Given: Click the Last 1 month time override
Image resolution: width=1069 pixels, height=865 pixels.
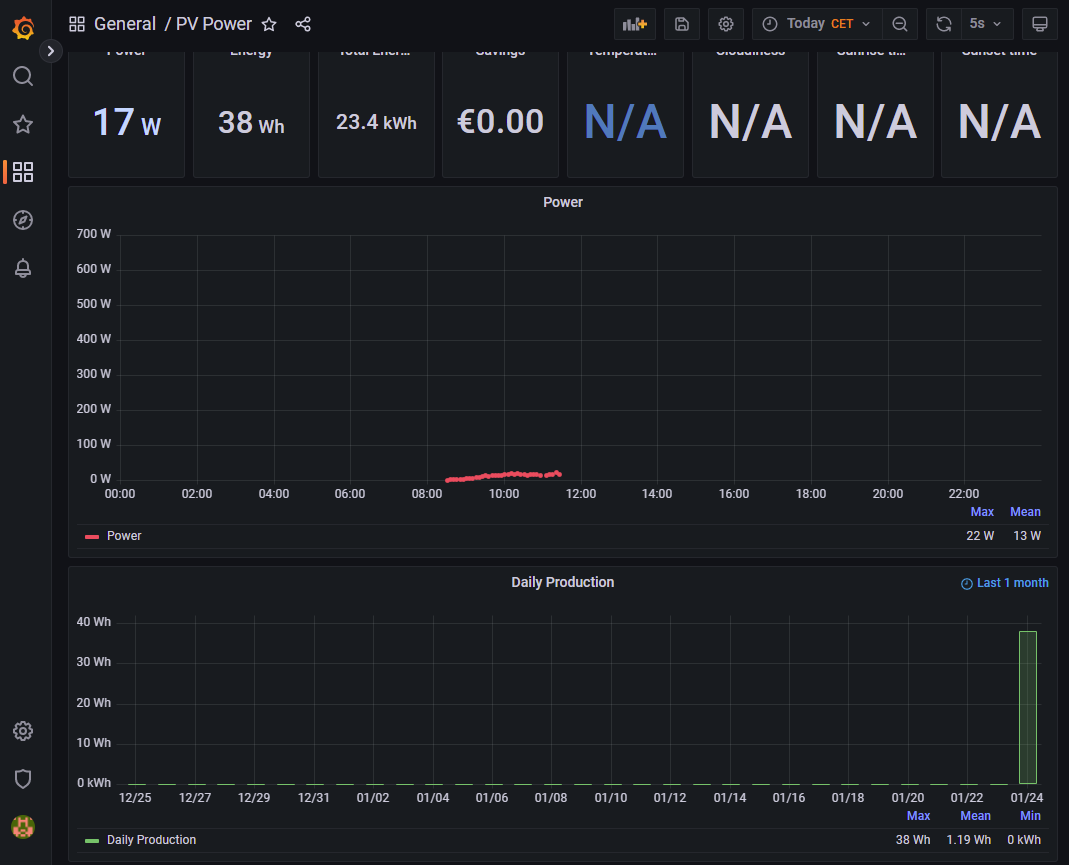Looking at the screenshot, I should pyautogui.click(x=1005, y=583).
